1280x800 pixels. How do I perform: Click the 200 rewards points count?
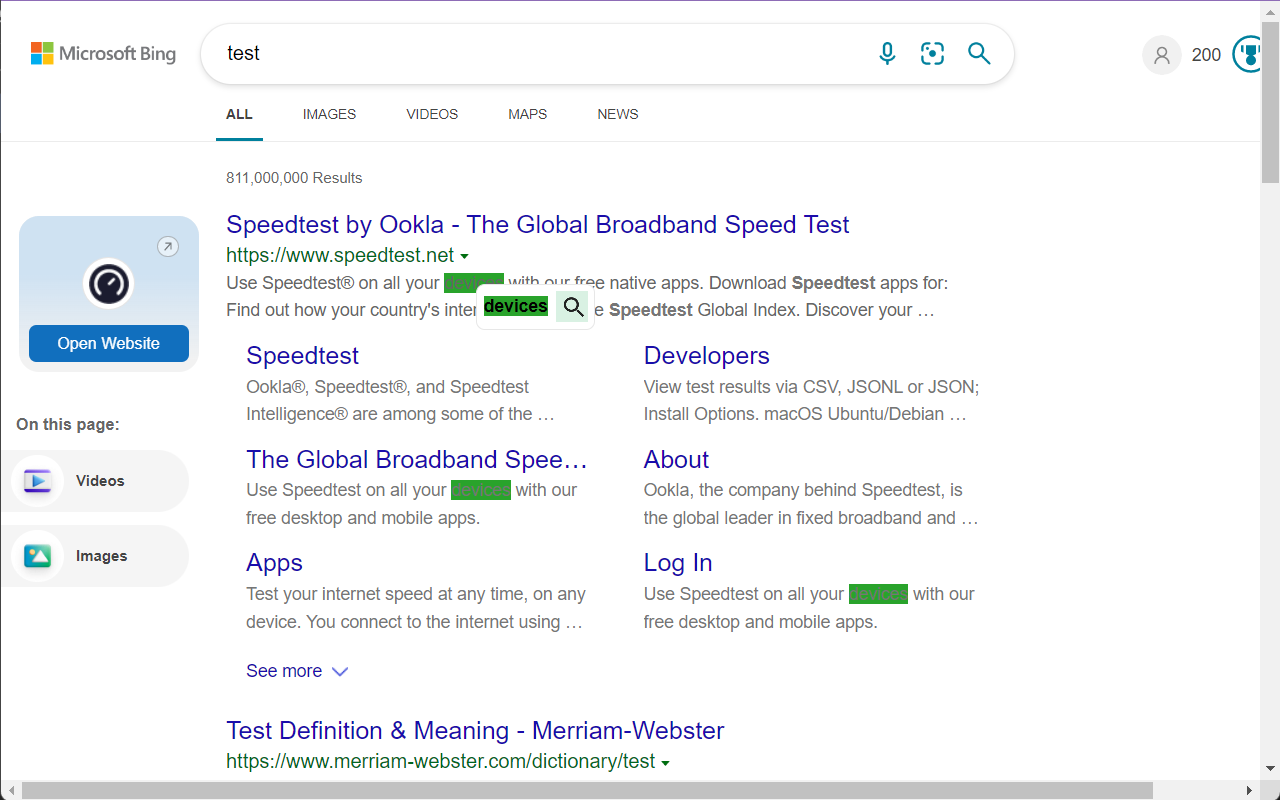[1206, 55]
